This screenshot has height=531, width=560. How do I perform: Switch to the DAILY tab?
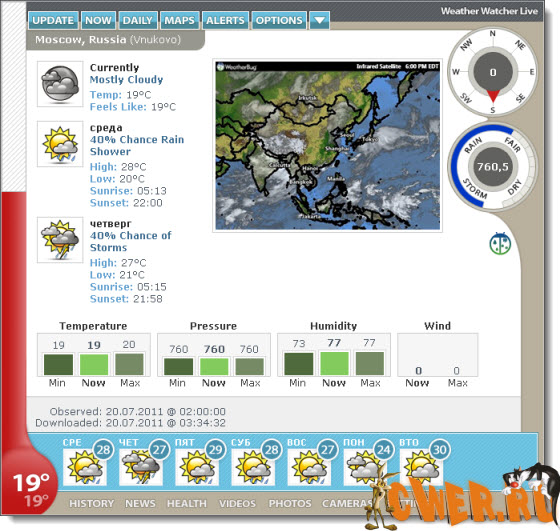tap(138, 20)
